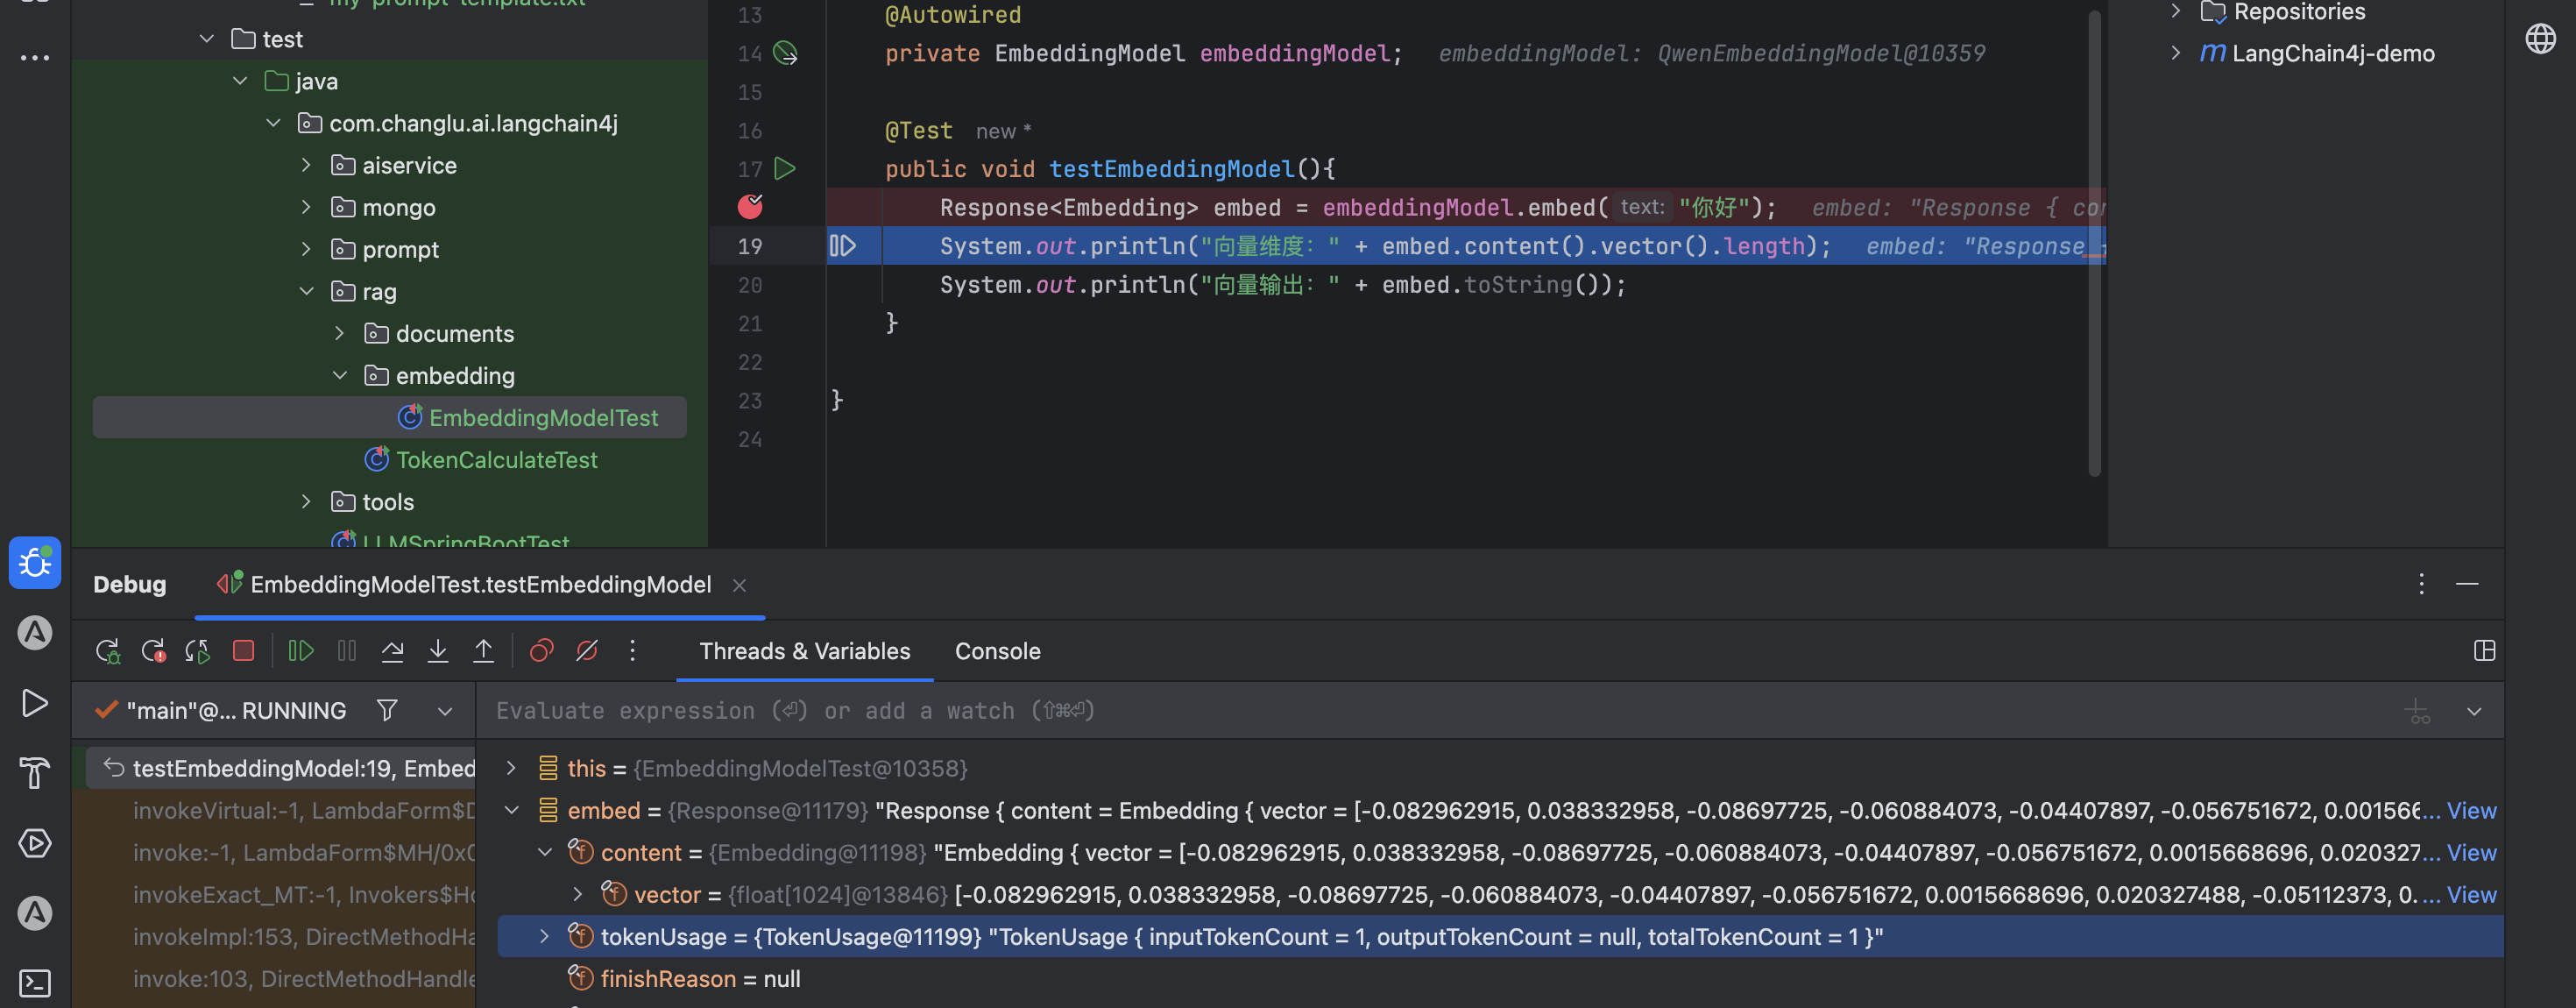Switch to the Console tab

point(997,652)
